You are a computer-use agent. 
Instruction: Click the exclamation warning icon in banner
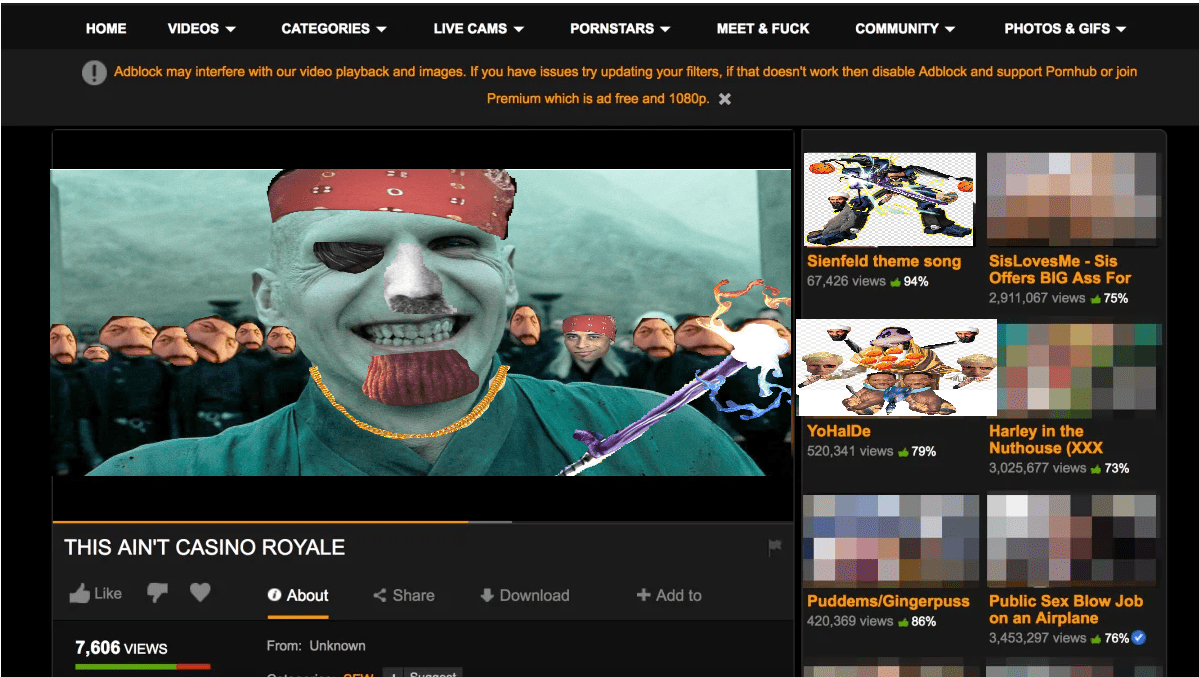(94, 73)
